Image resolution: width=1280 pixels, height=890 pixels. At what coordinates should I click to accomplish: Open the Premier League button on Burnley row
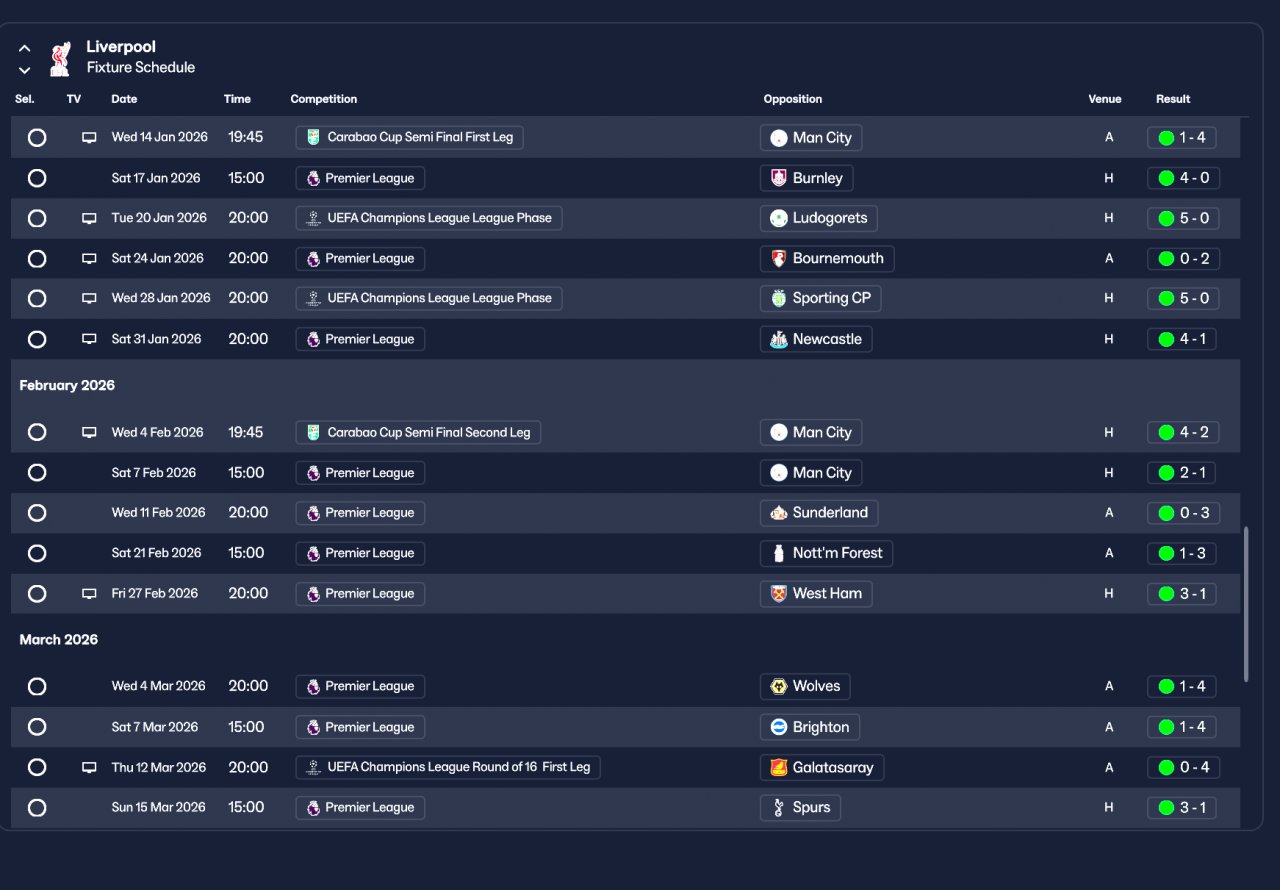coord(360,178)
